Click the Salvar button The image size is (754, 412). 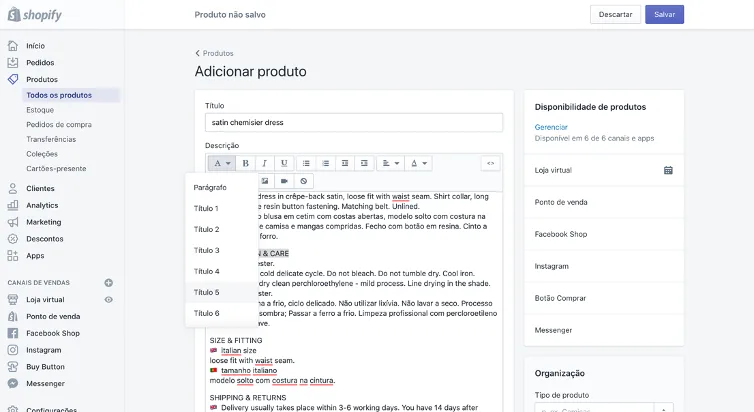(665, 14)
